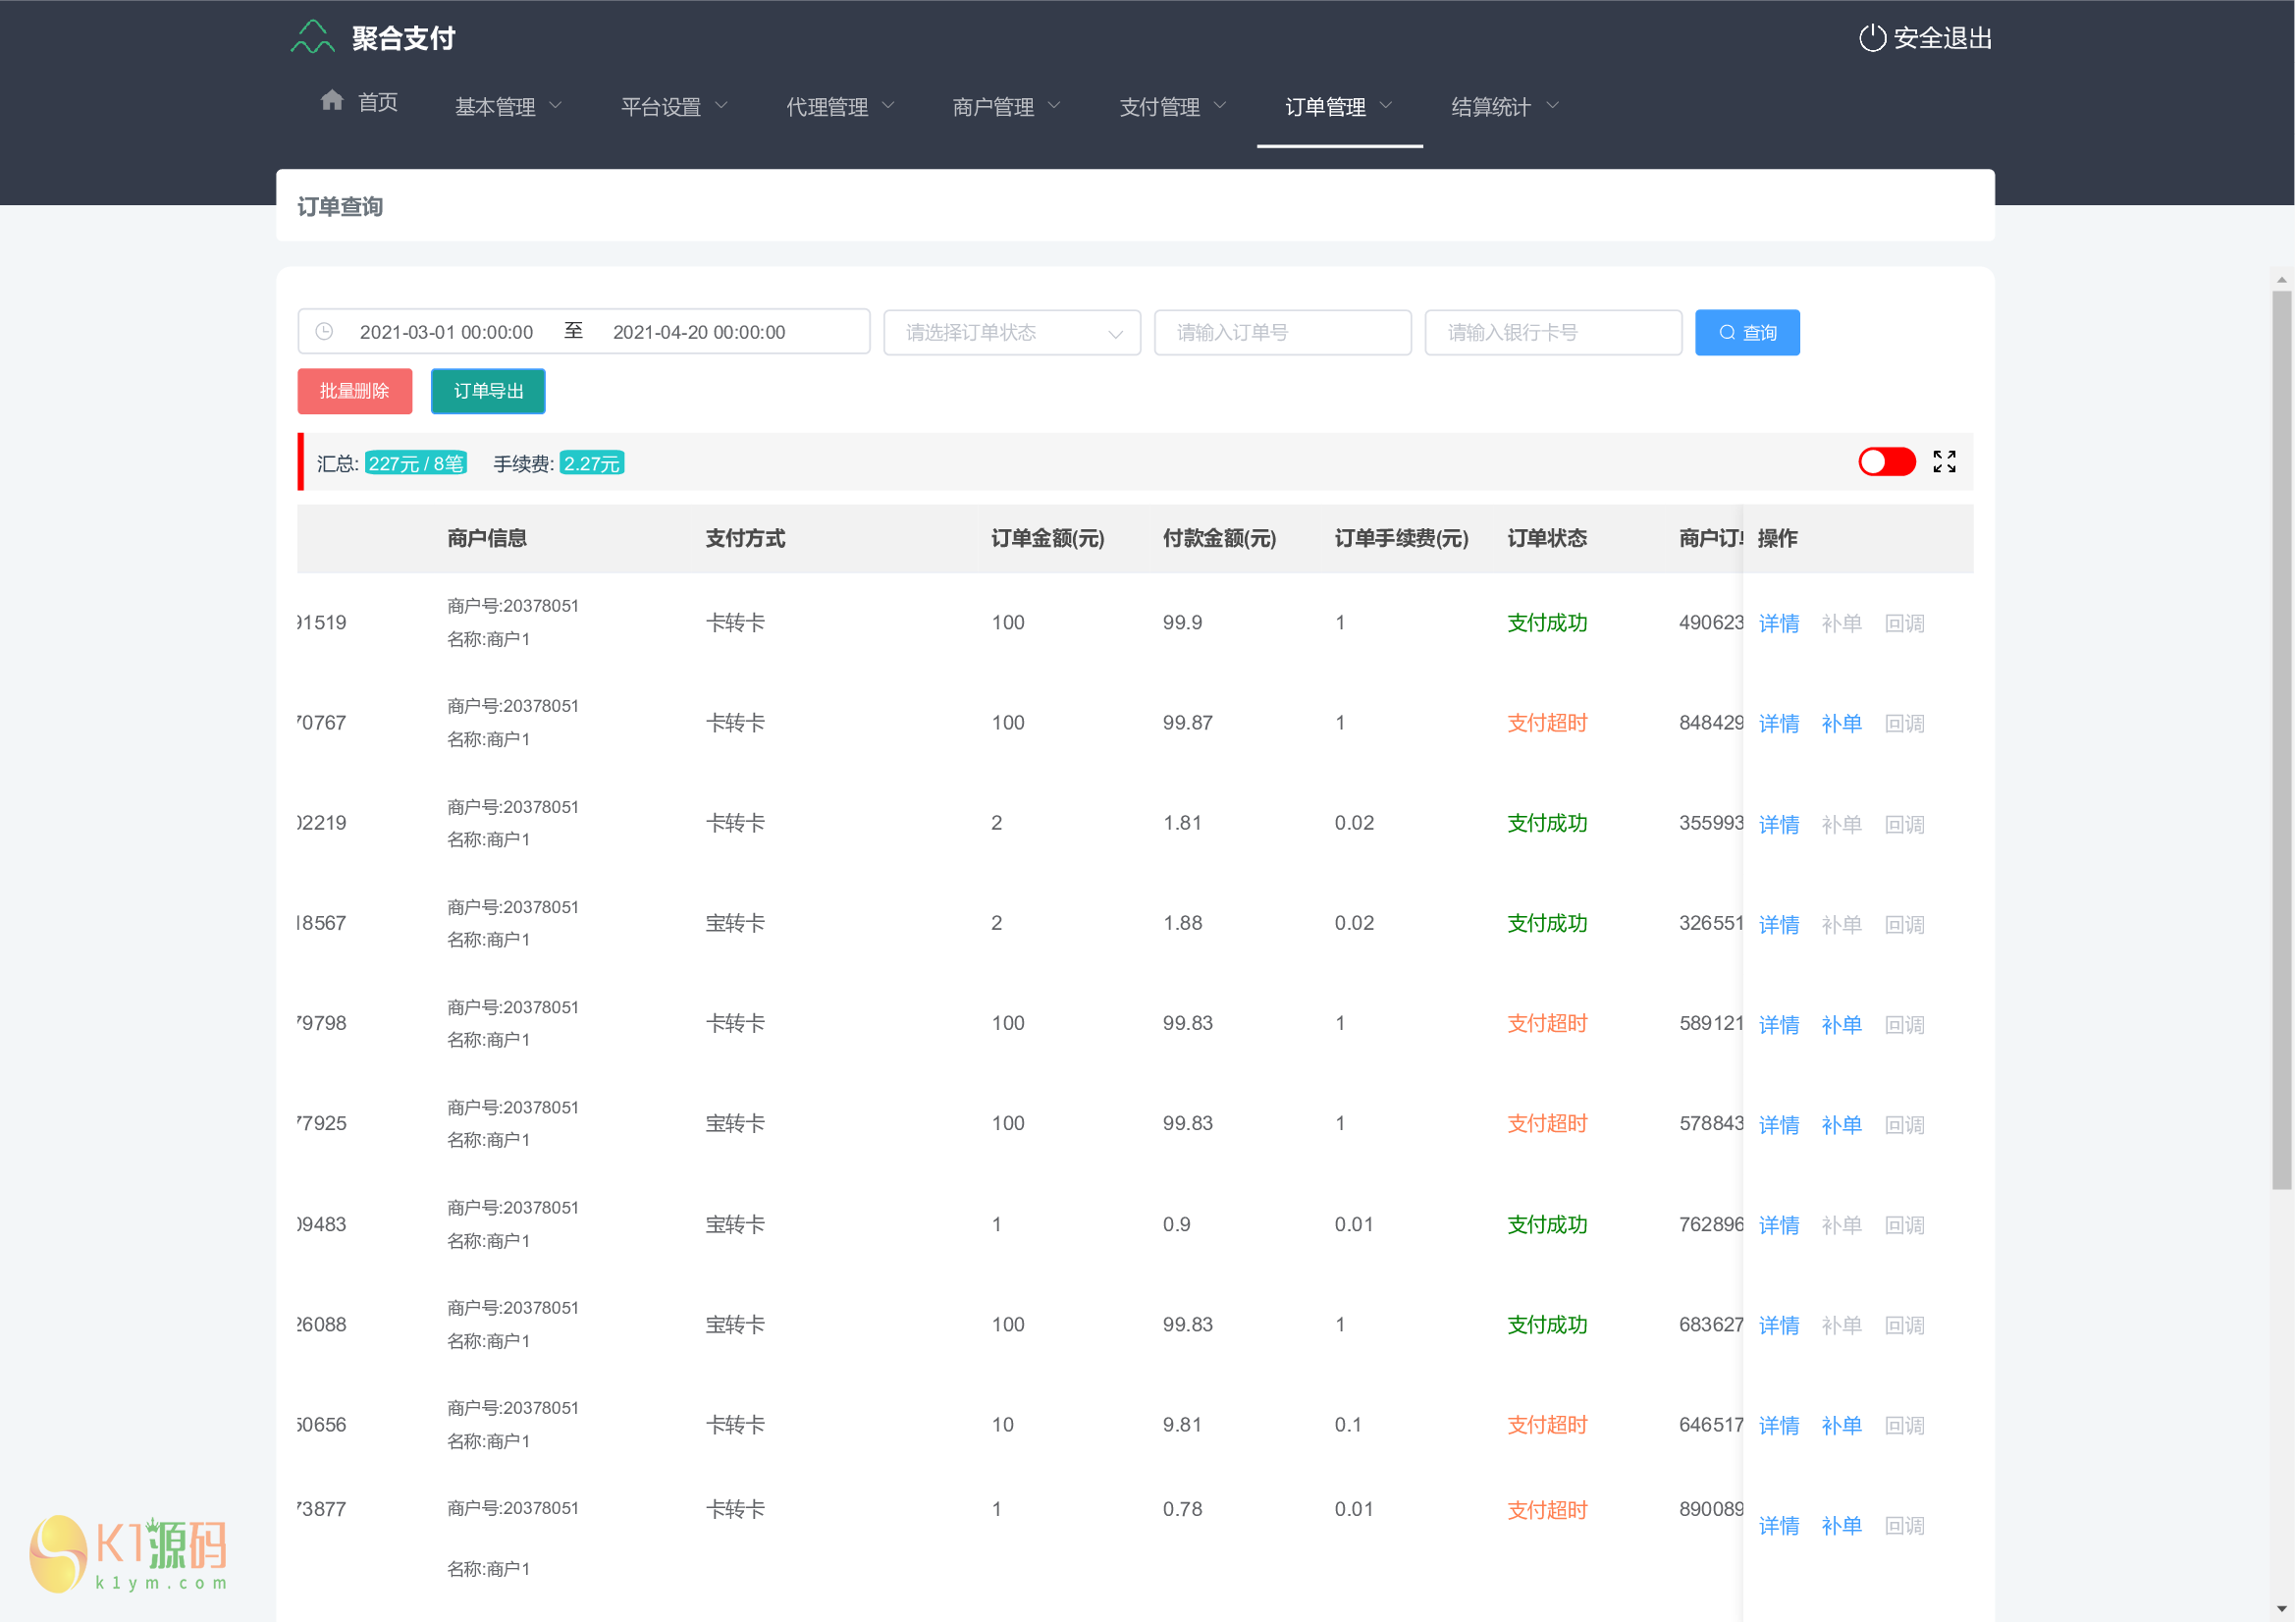The image size is (2296, 1623).
Task: Open 详情 for the first order row
Action: click(x=1778, y=624)
